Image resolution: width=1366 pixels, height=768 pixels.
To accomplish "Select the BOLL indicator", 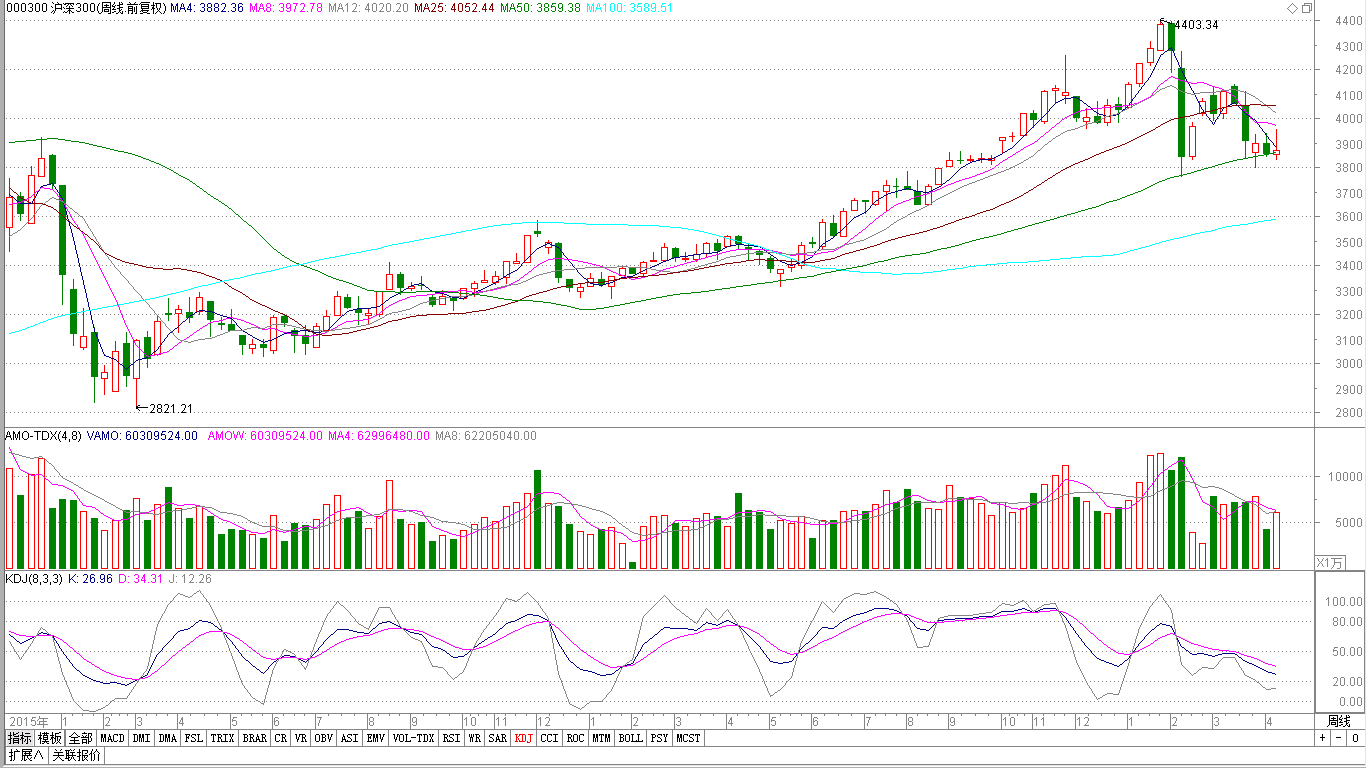I will click(630, 738).
